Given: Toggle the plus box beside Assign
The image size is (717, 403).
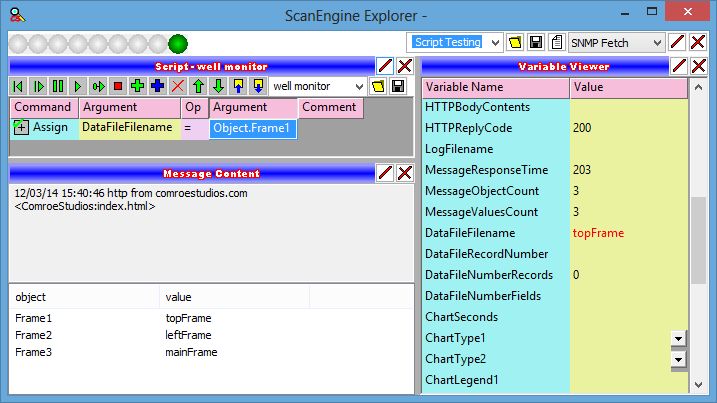Looking at the screenshot, I should coord(21,128).
